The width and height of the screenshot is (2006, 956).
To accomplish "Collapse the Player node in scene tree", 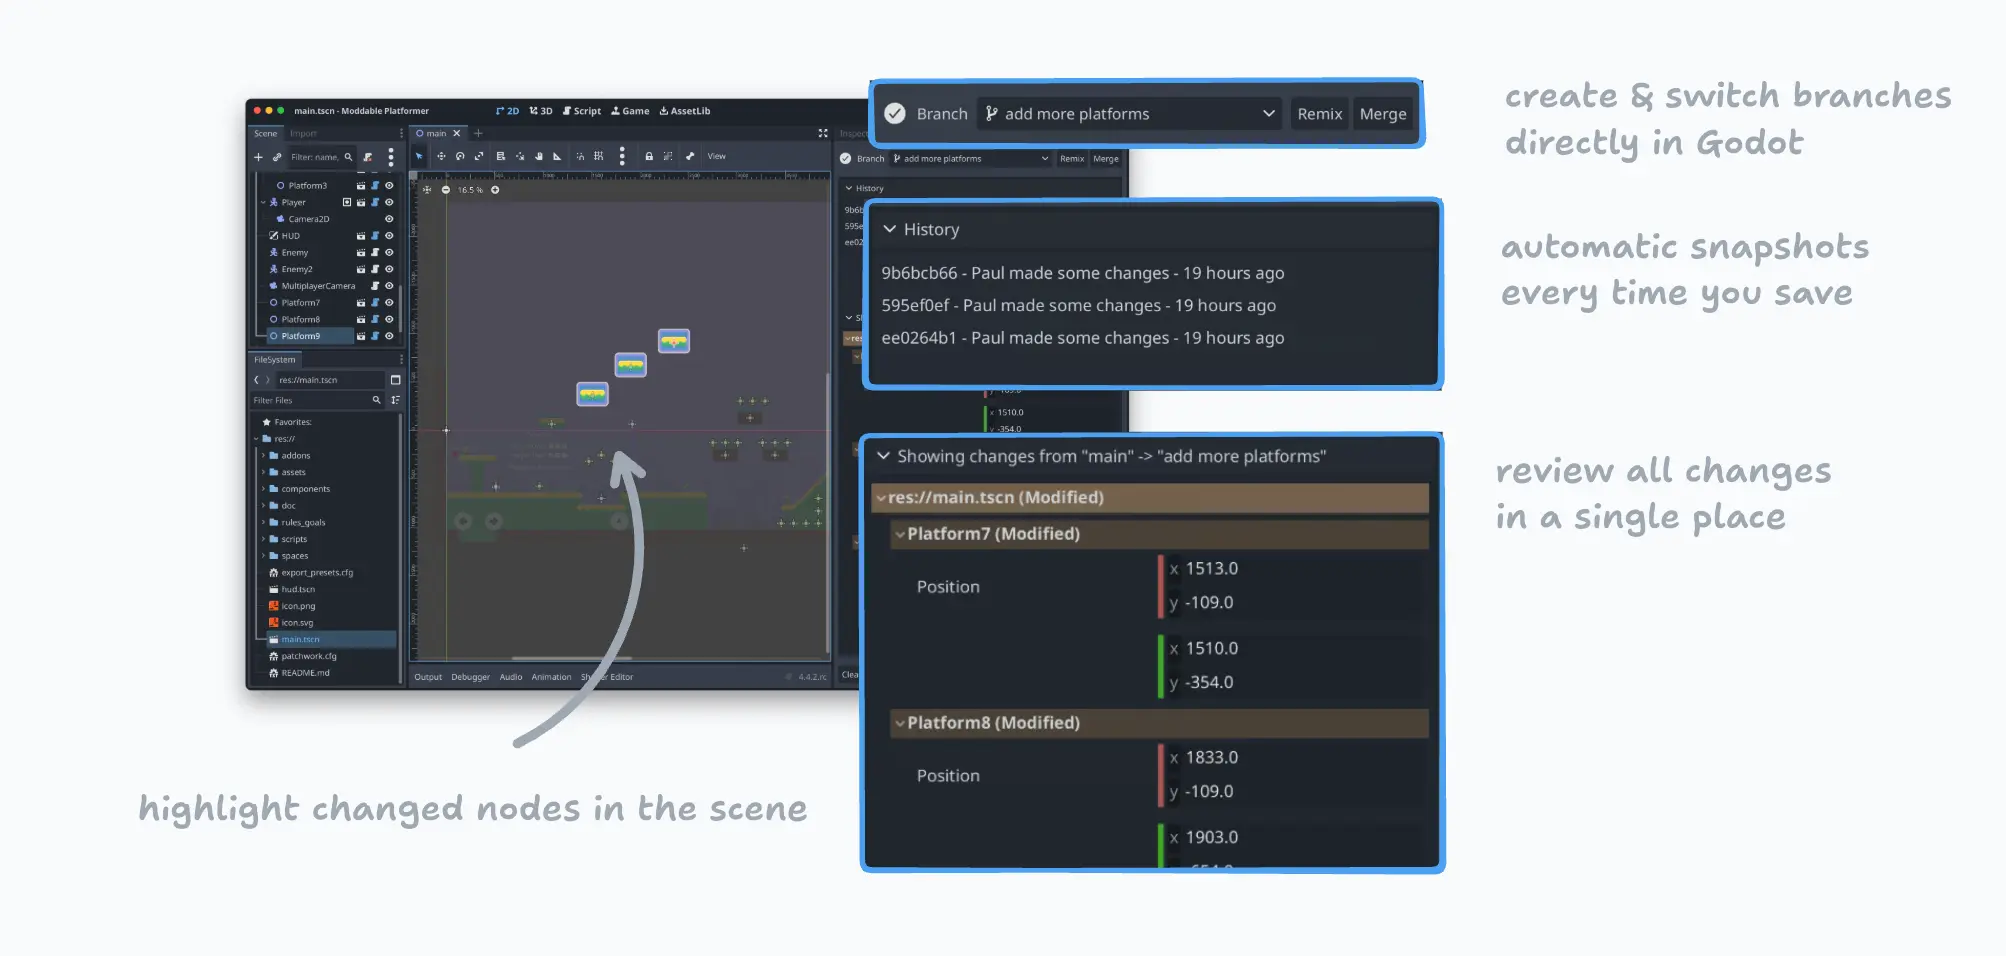I will coord(263,203).
